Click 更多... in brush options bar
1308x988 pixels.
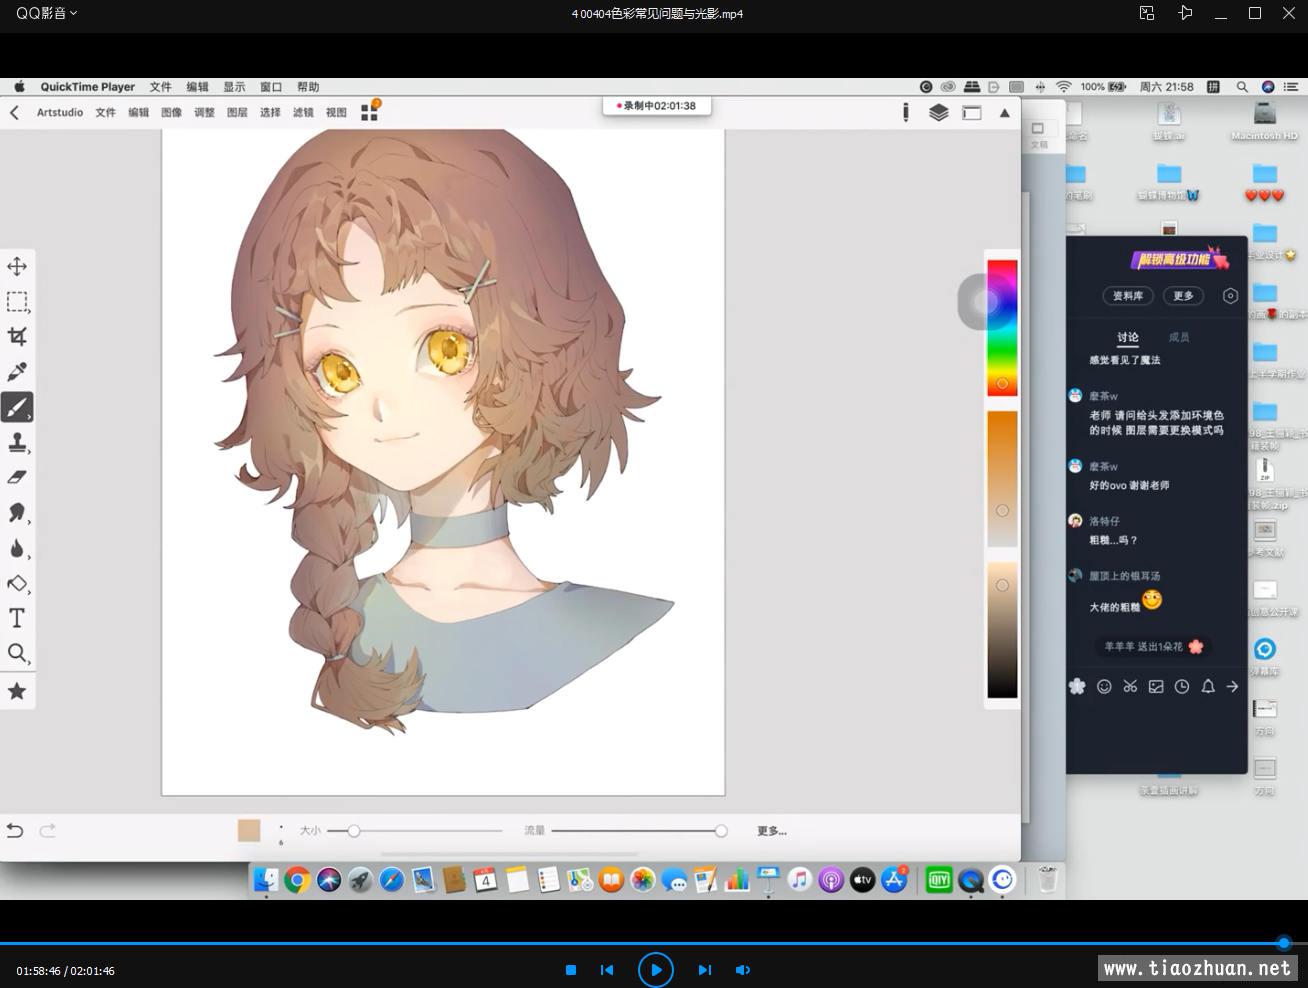772,831
